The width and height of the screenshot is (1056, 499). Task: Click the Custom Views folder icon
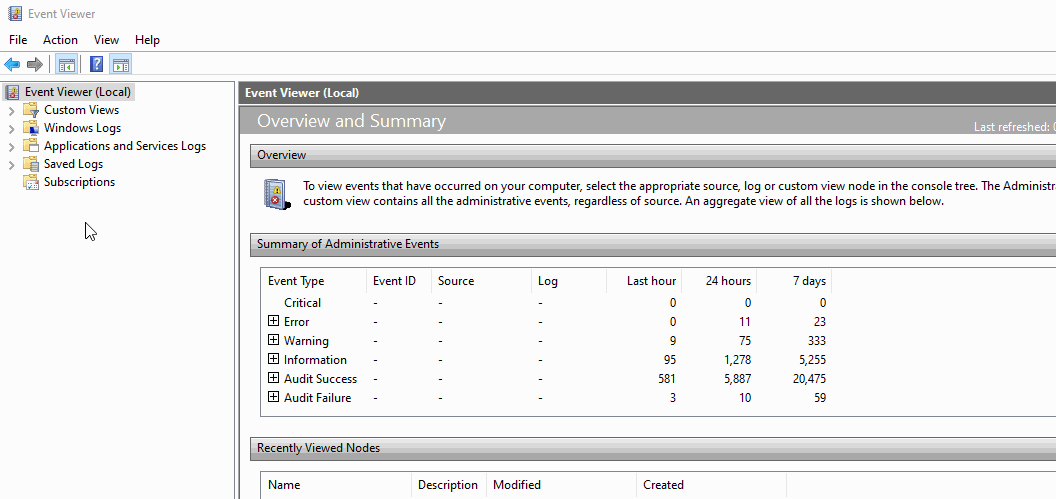coord(31,110)
